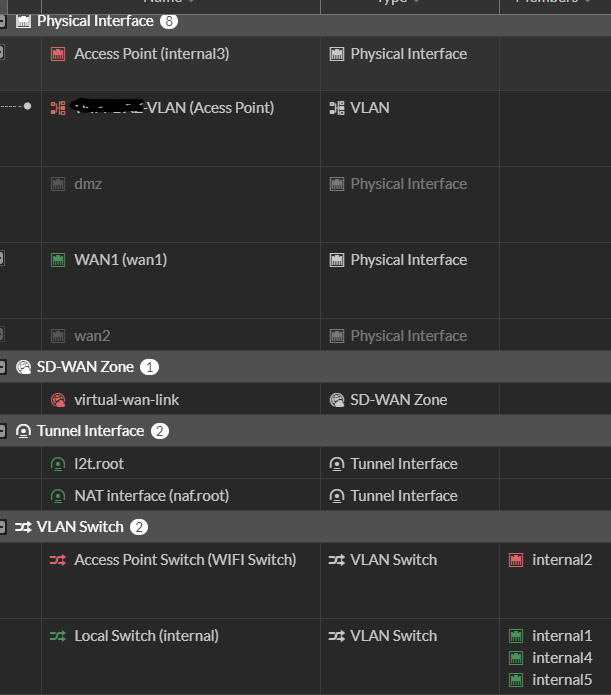The height and width of the screenshot is (695, 611).
Task: Click the red Access Point Switch icon
Action: [x=58, y=560]
